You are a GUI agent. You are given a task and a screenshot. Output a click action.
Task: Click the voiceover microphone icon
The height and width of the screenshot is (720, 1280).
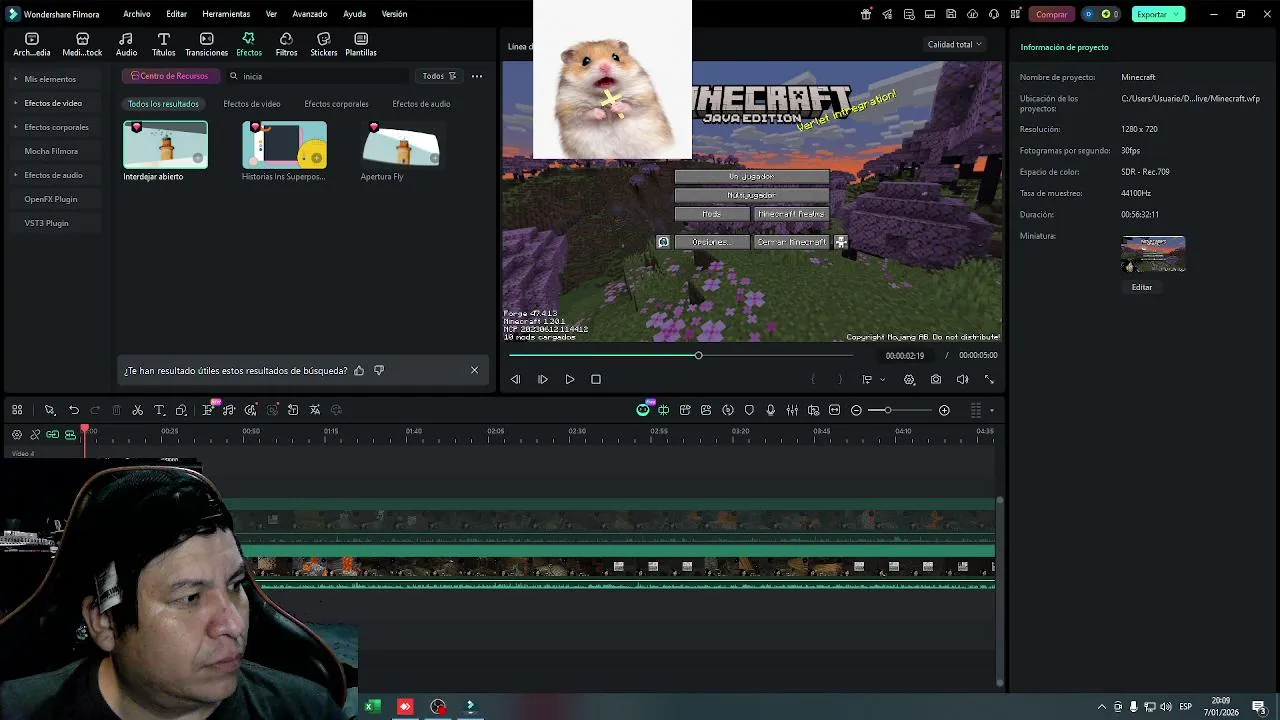[770, 410]
